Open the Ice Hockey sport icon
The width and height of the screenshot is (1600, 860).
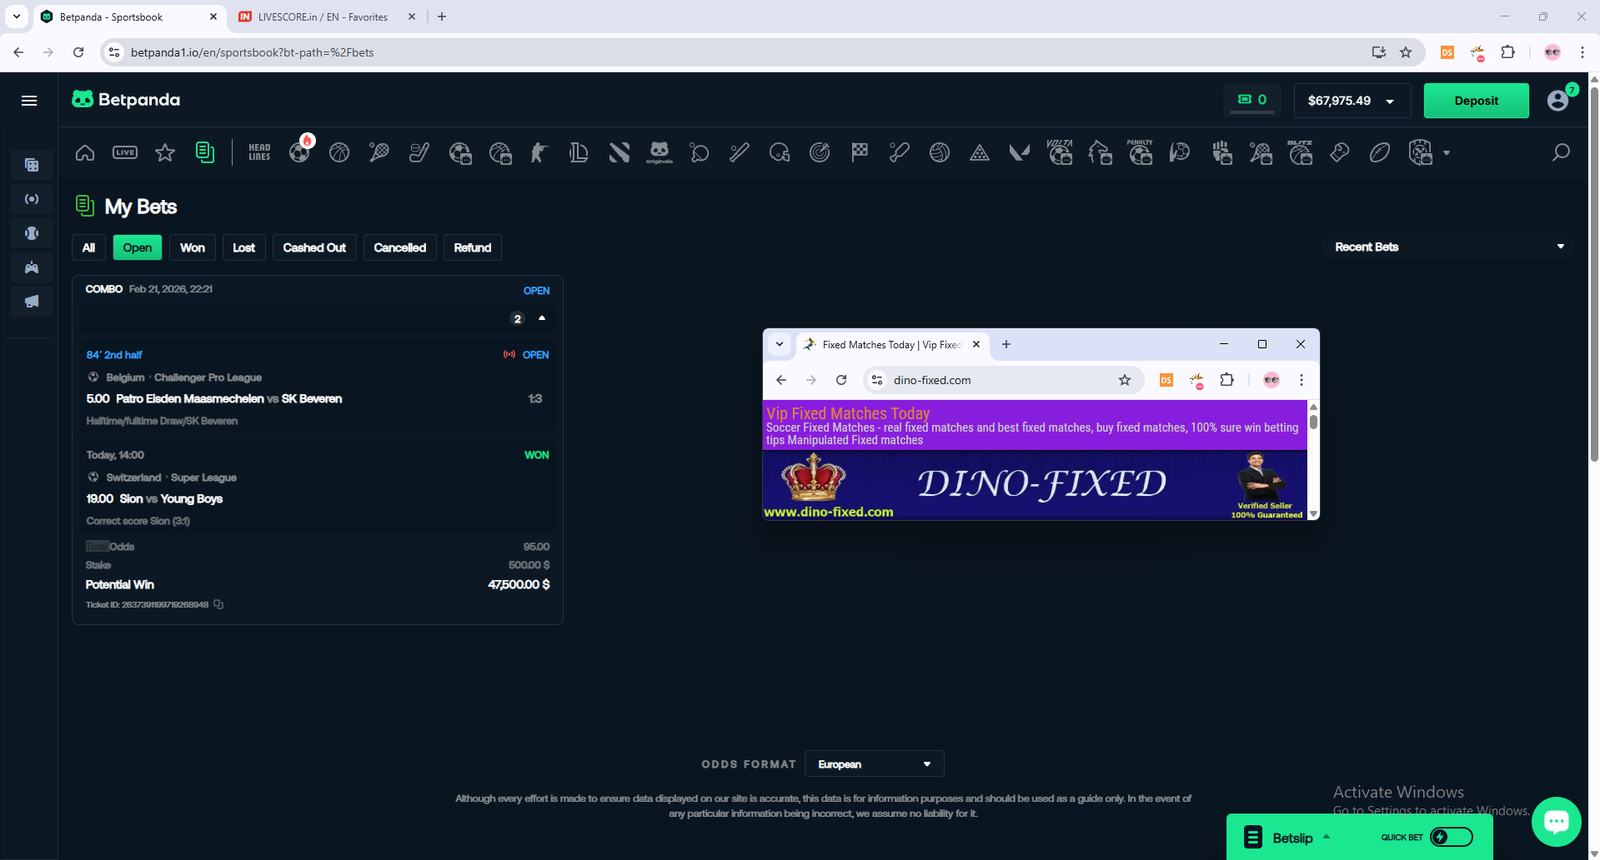419,152
